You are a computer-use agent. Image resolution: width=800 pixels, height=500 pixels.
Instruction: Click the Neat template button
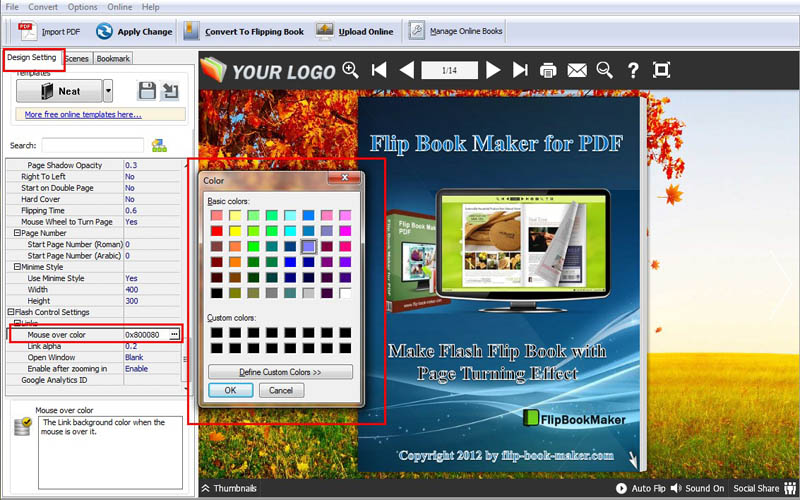pyautogui.click(x=59, y=91)
